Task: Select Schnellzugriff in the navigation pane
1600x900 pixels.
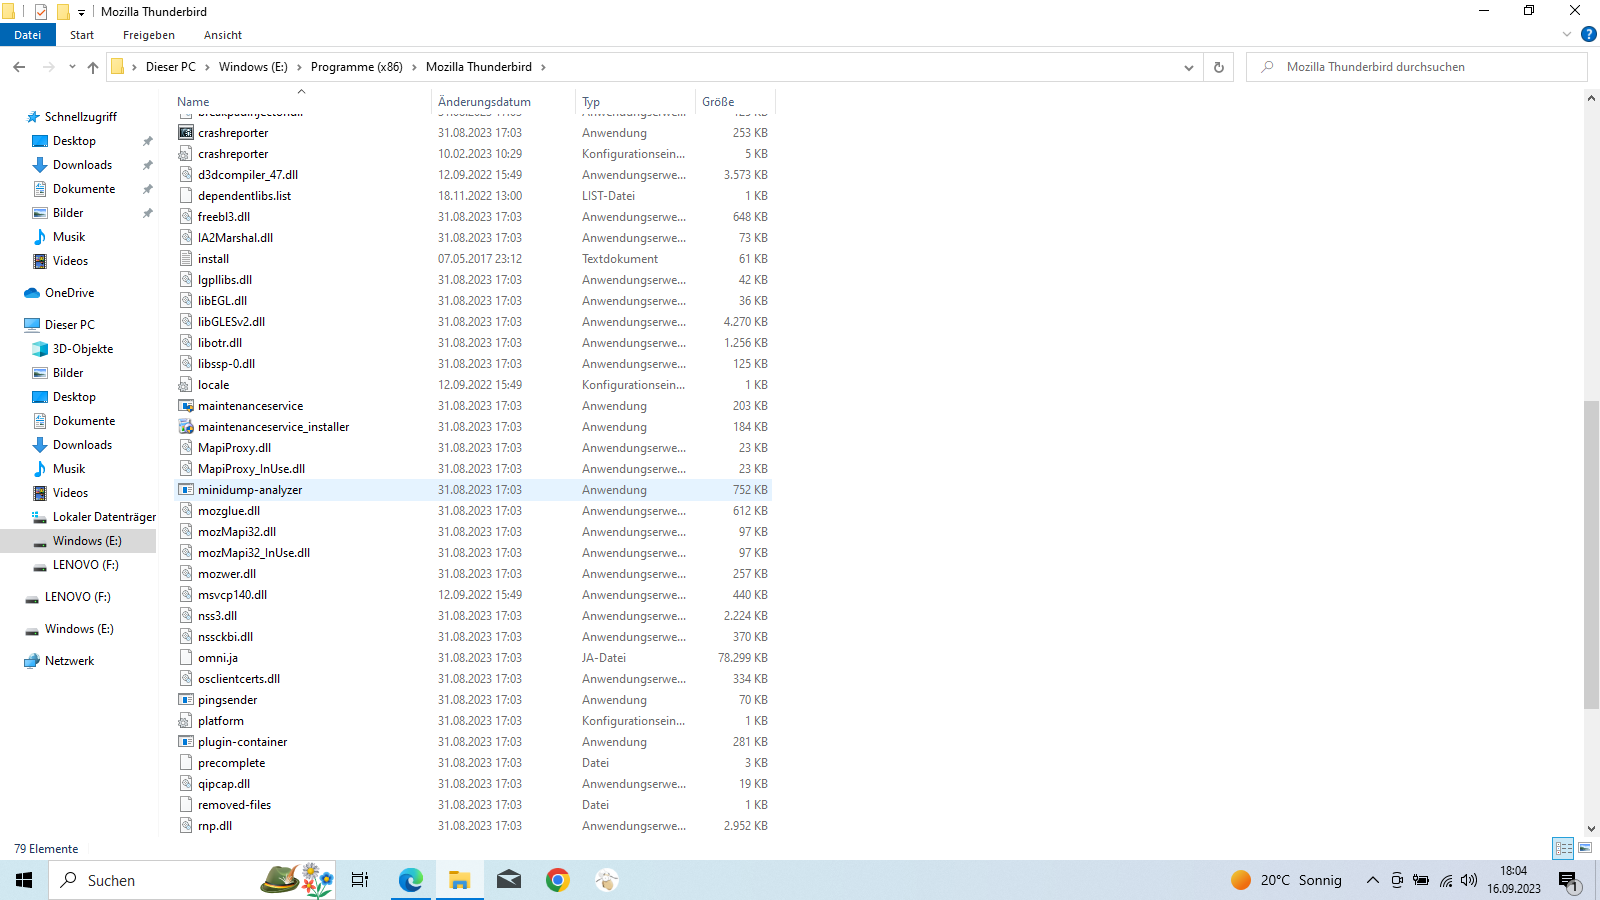Action: coord(81,117)
